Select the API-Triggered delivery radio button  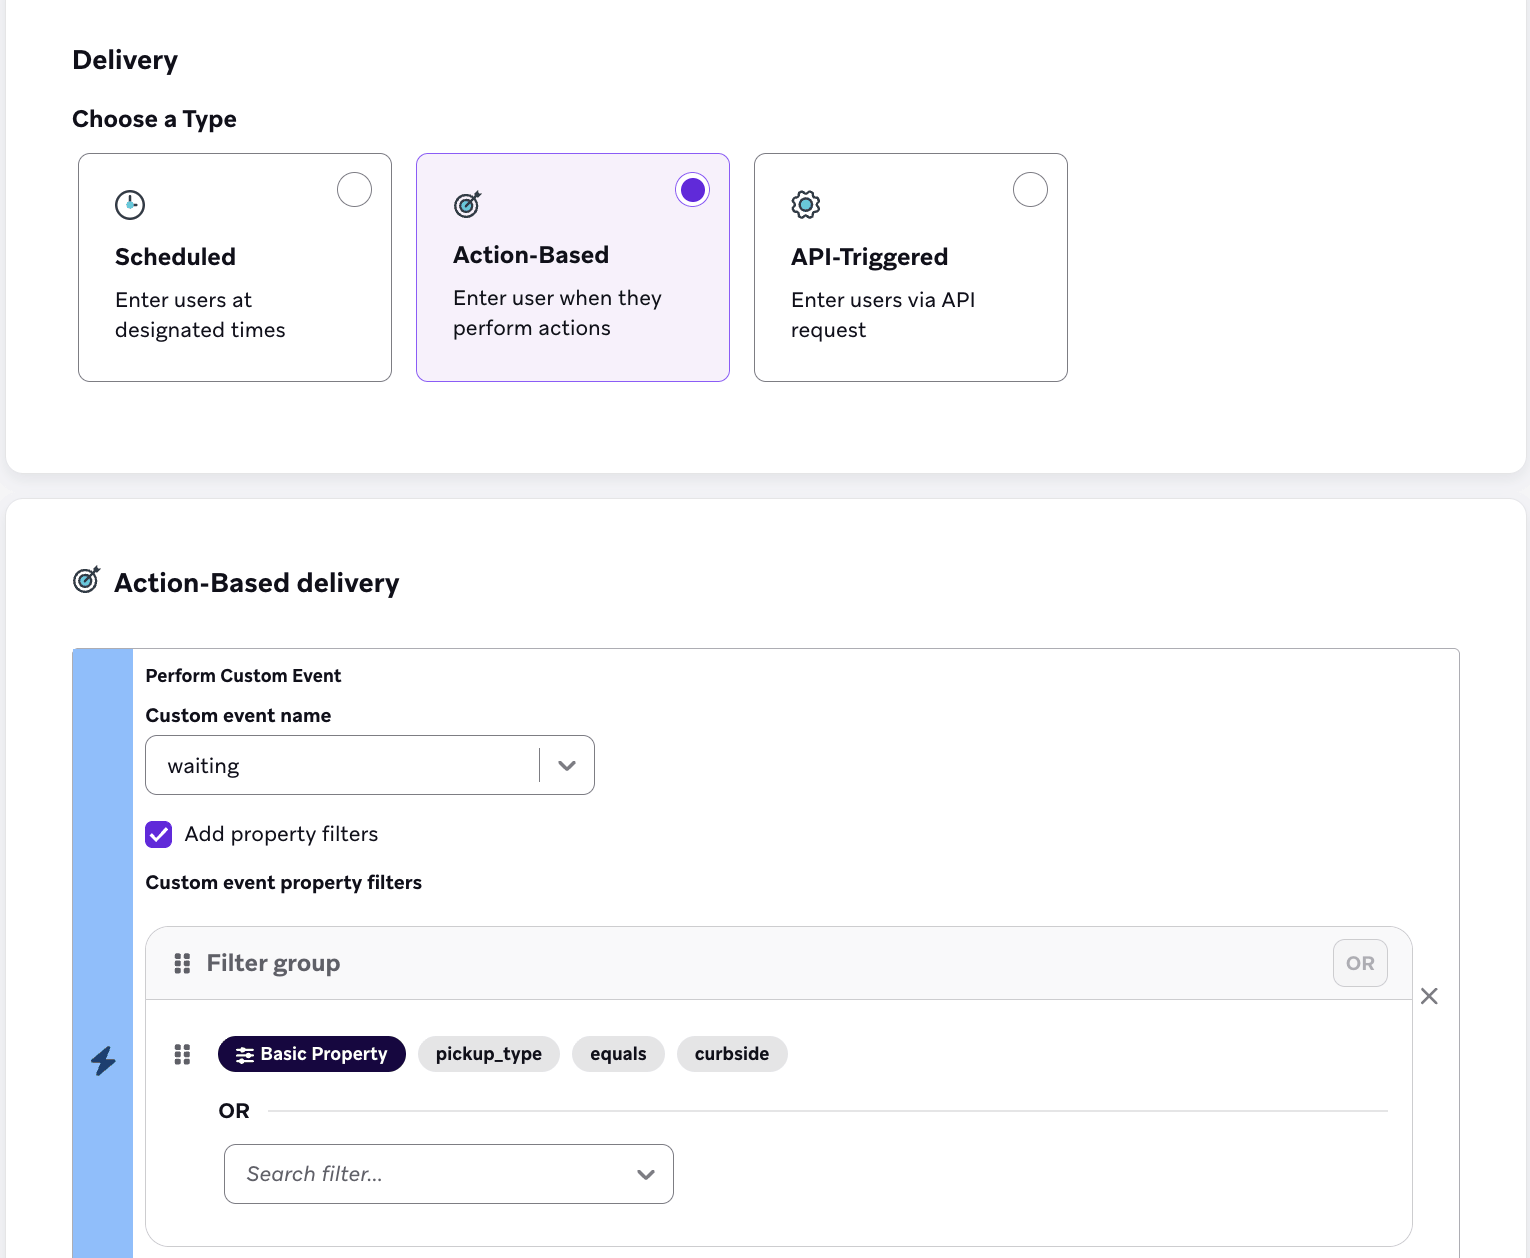(x=1030, y=189)
